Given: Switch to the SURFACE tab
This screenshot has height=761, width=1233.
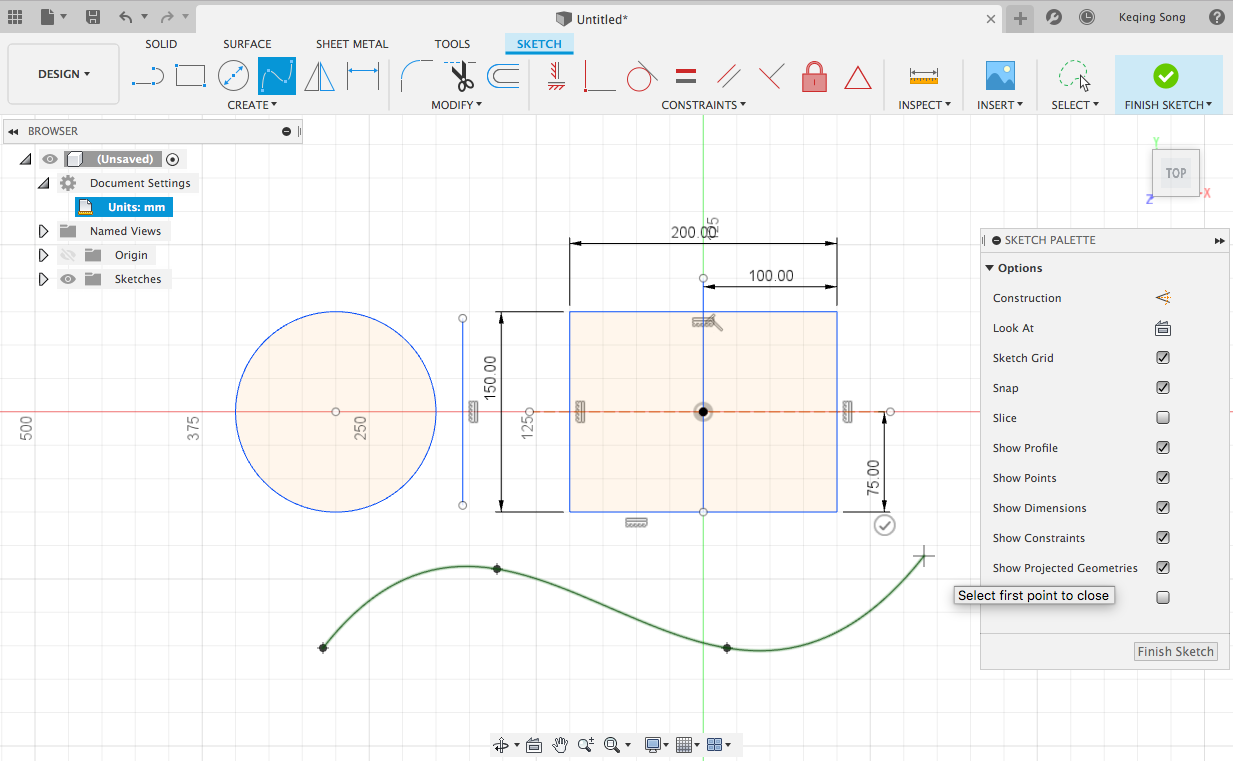Looking at the screenshot, I should (x=247, y=44).
